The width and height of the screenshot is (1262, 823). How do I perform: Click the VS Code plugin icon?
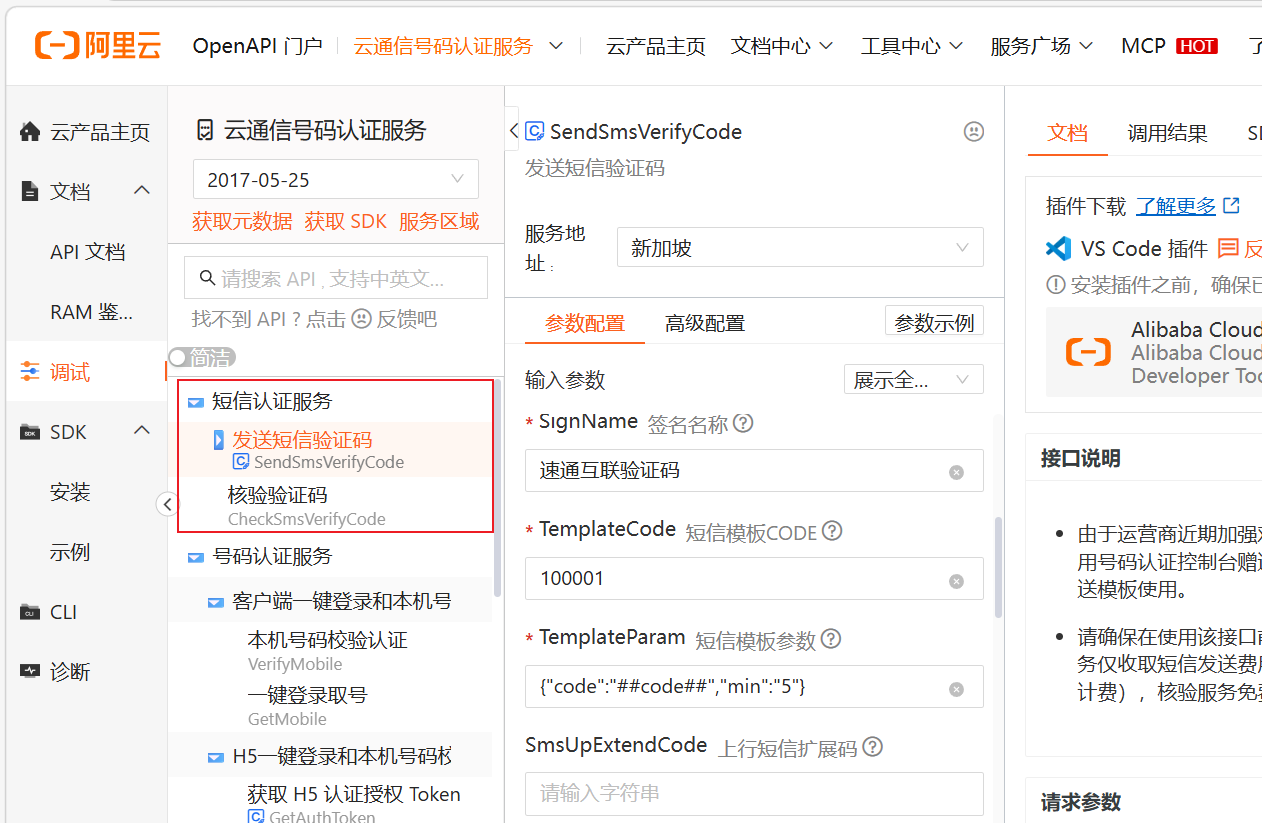coord(1058,248)
